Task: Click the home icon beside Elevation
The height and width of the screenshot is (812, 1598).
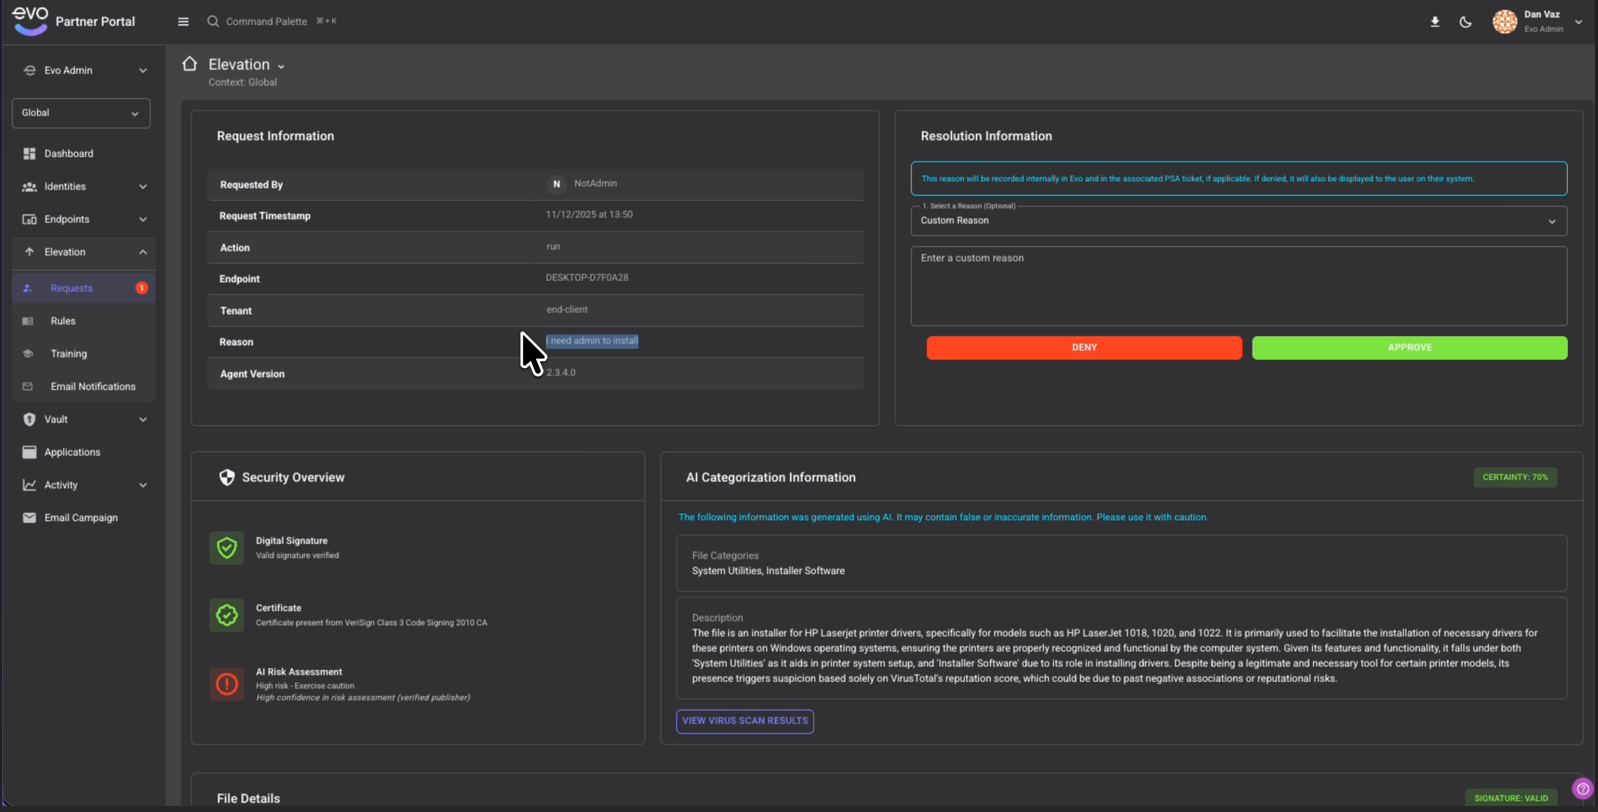Action: tap(190, 64)
